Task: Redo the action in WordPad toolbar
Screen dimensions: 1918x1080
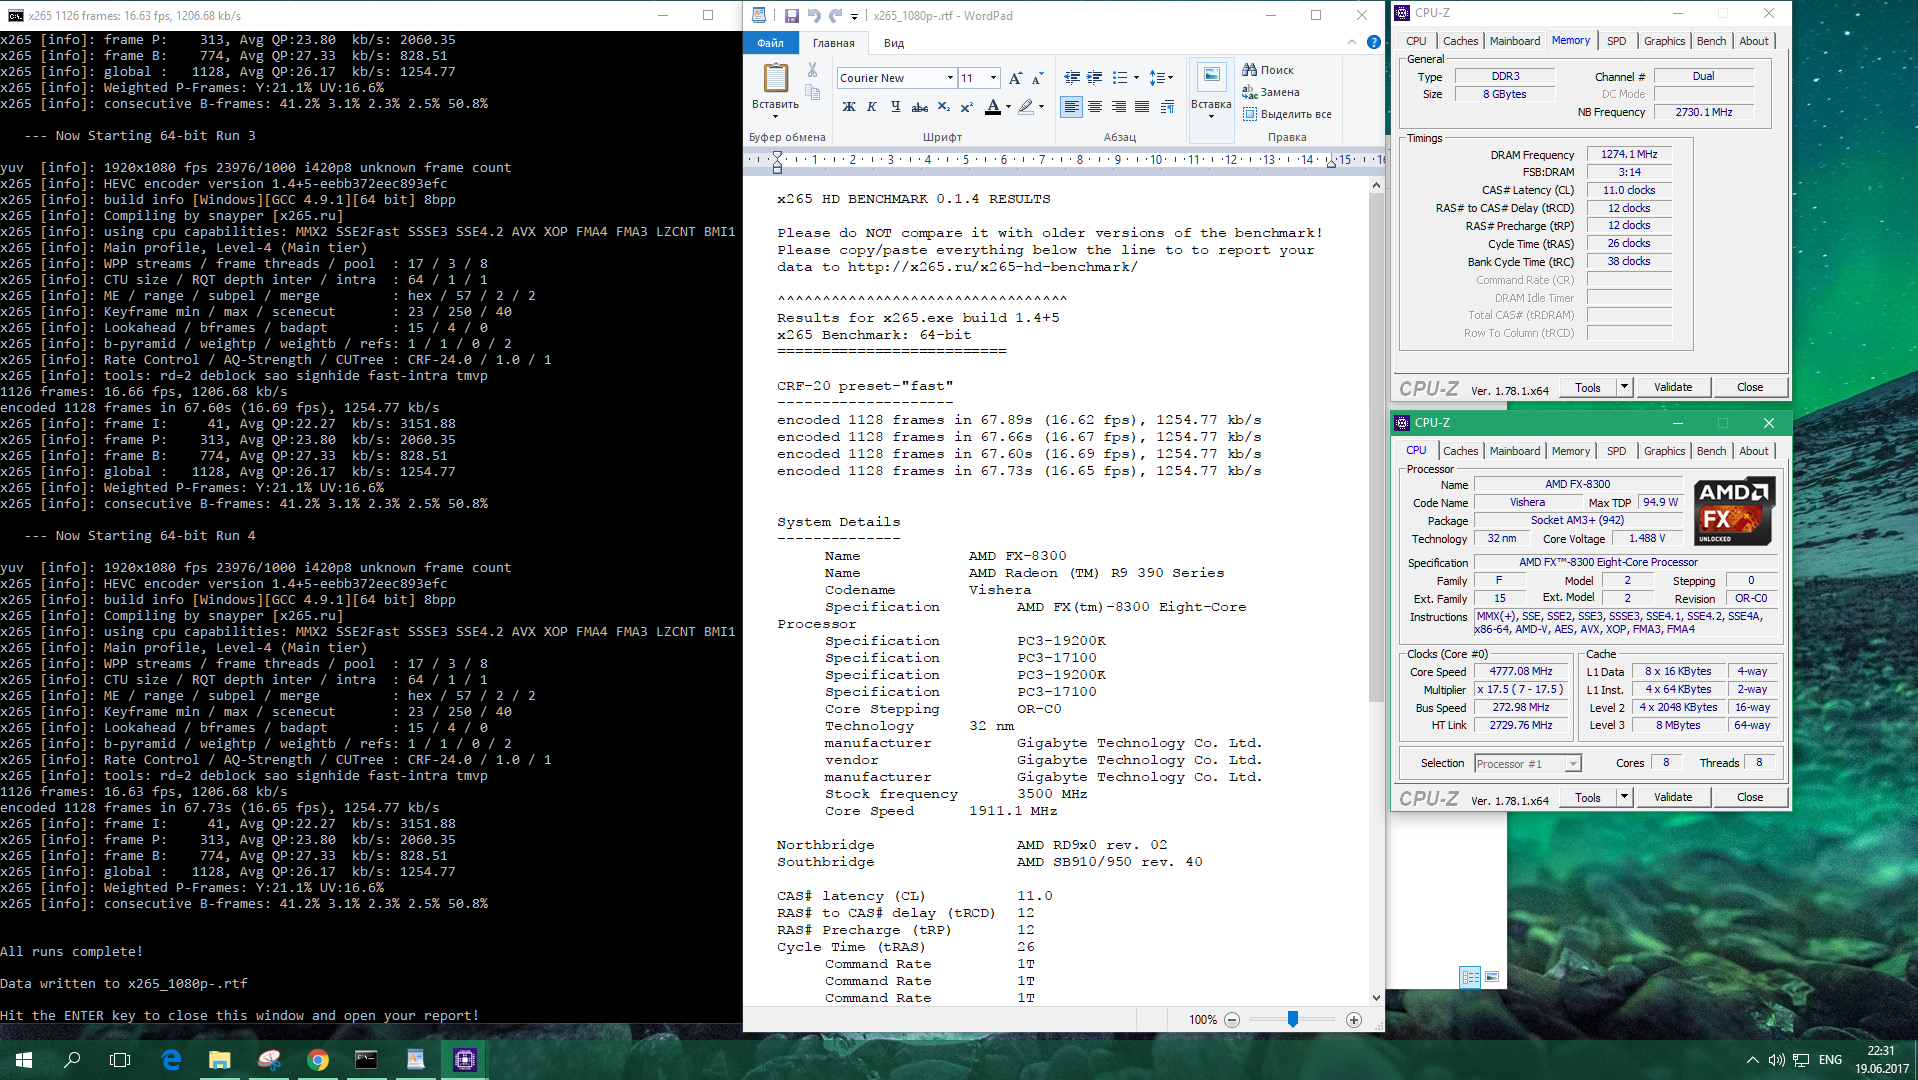Action: click(835, 15)
